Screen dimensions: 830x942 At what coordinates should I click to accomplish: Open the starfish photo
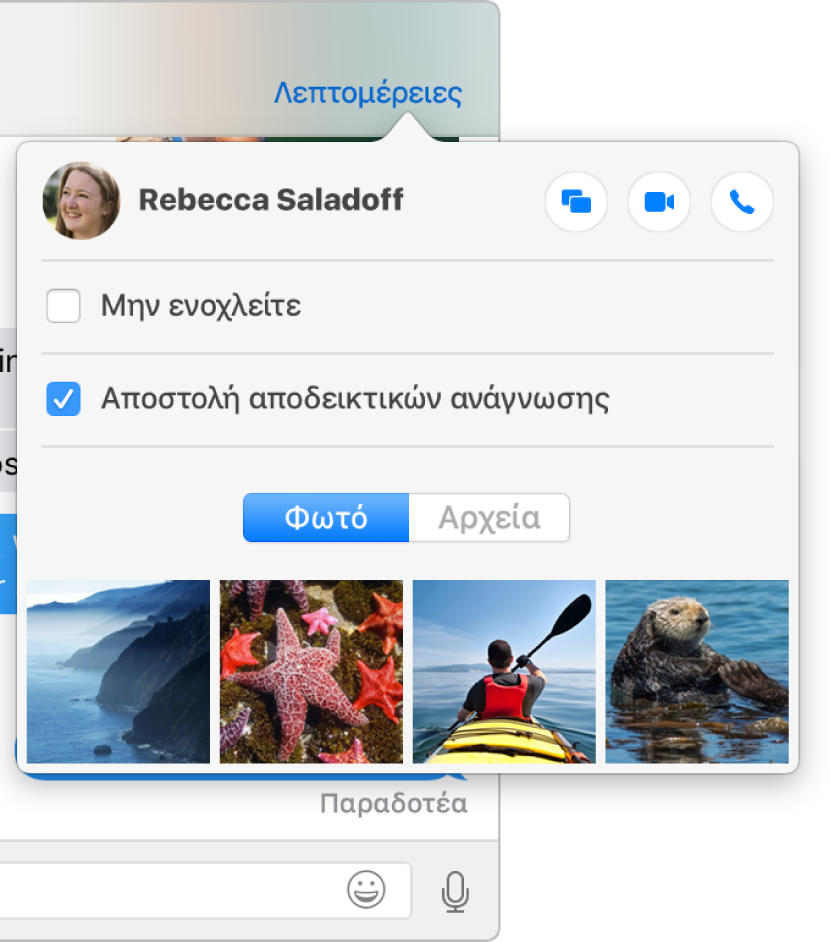click(x=311, y=672)
